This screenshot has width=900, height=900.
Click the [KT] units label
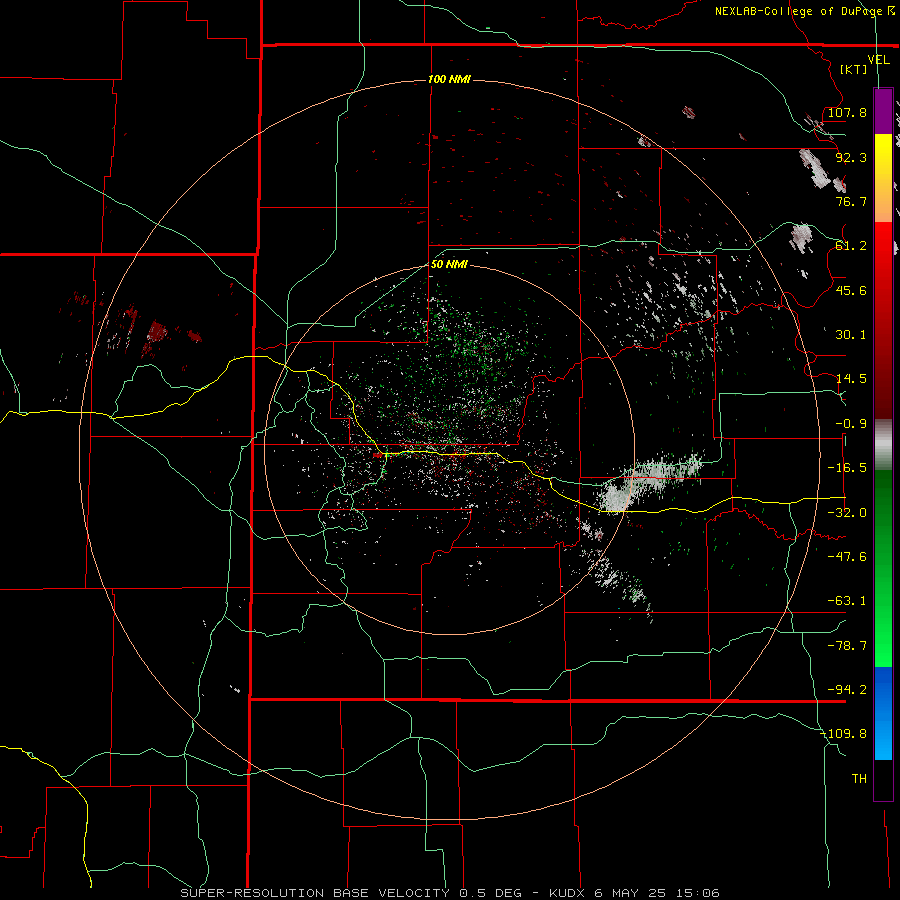tap(854, 69)
